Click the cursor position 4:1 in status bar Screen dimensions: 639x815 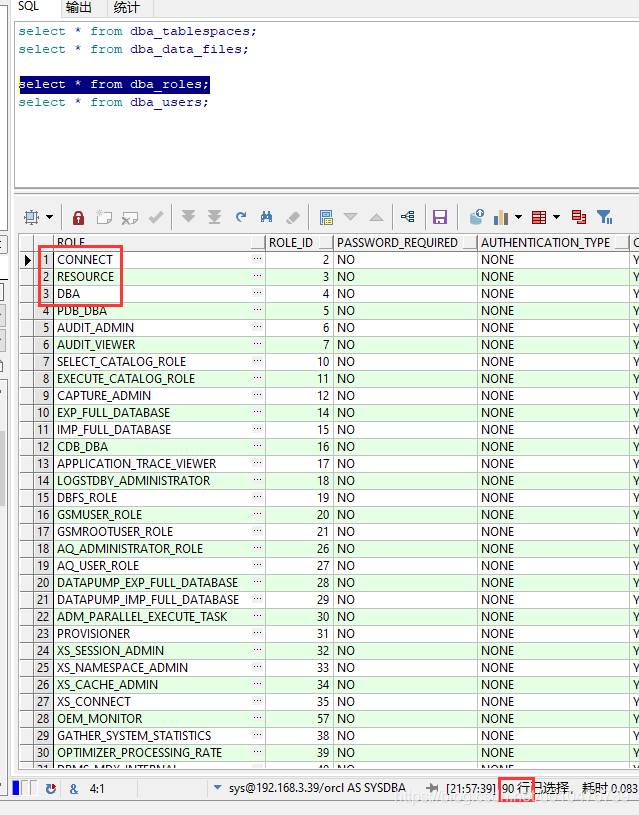click(97, 789)
